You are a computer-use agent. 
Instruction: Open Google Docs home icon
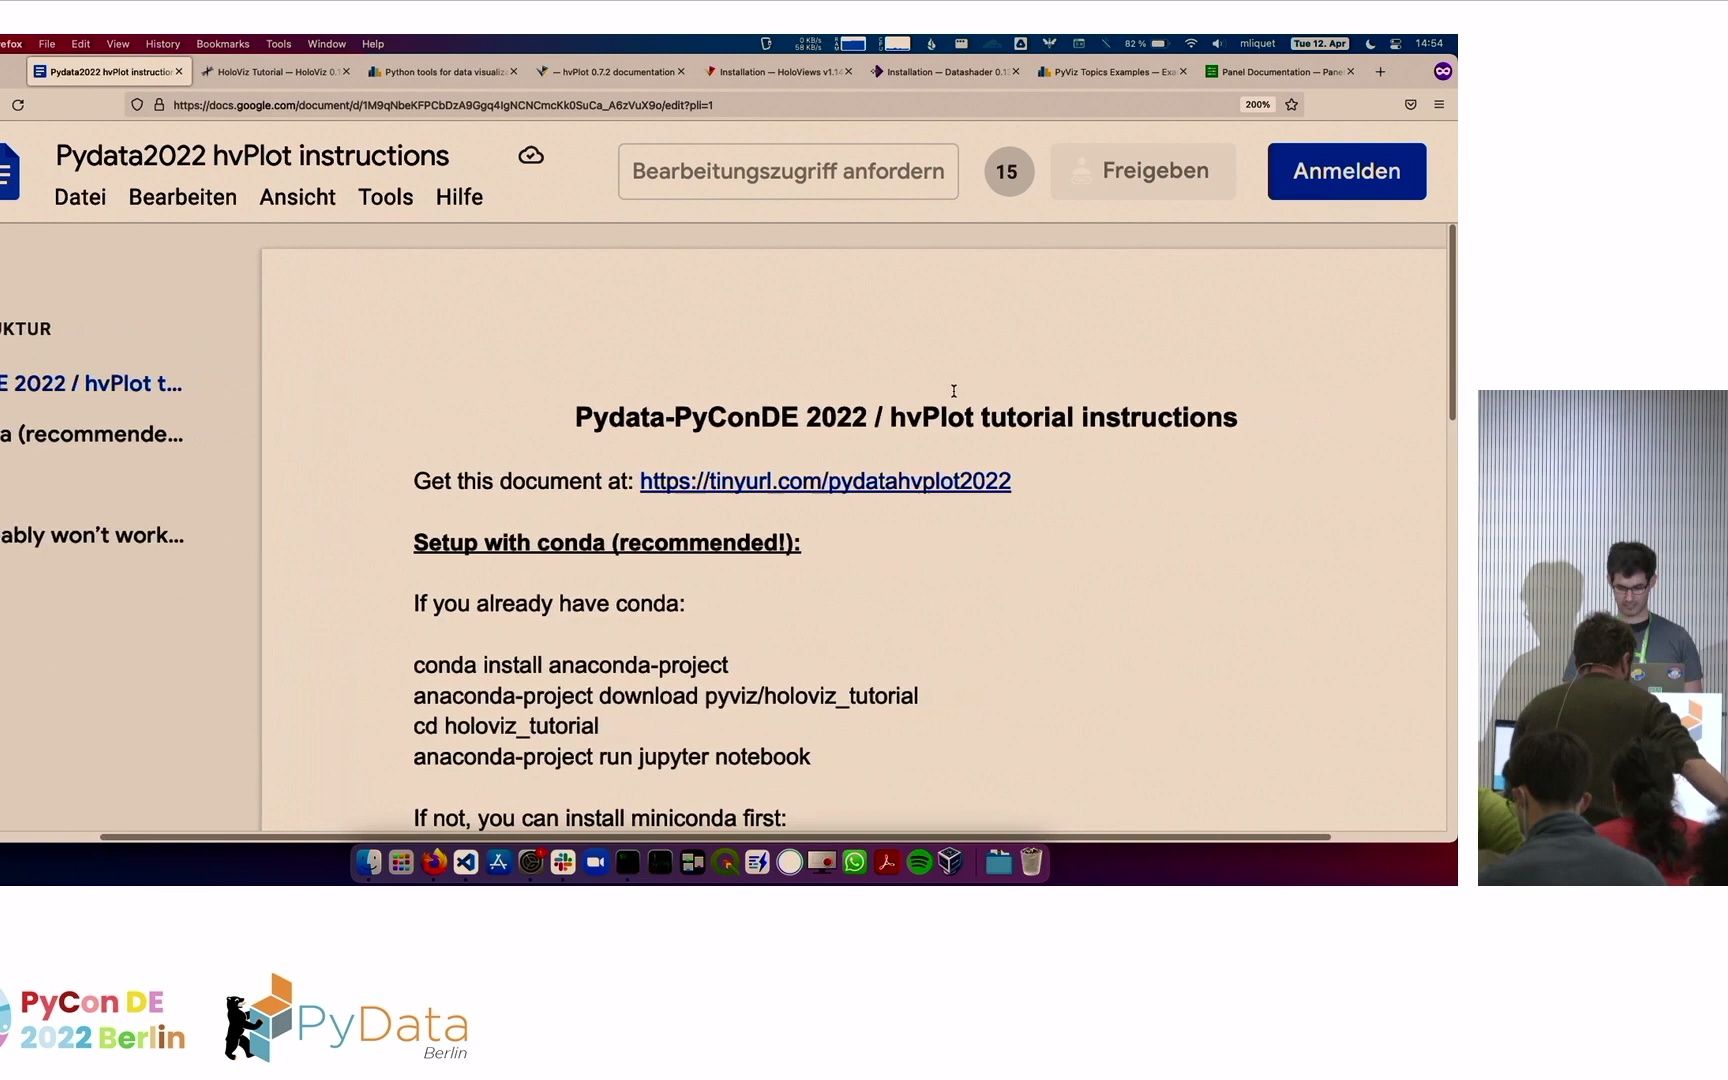click(8, 172)
